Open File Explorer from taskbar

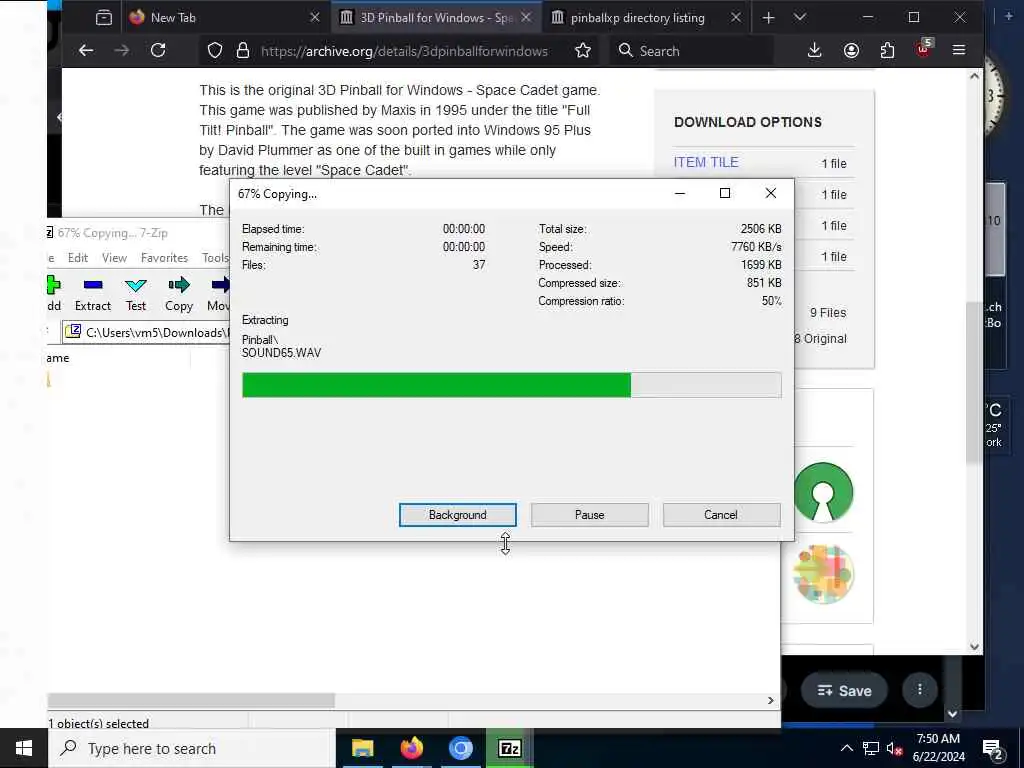(x=362, y=748)
